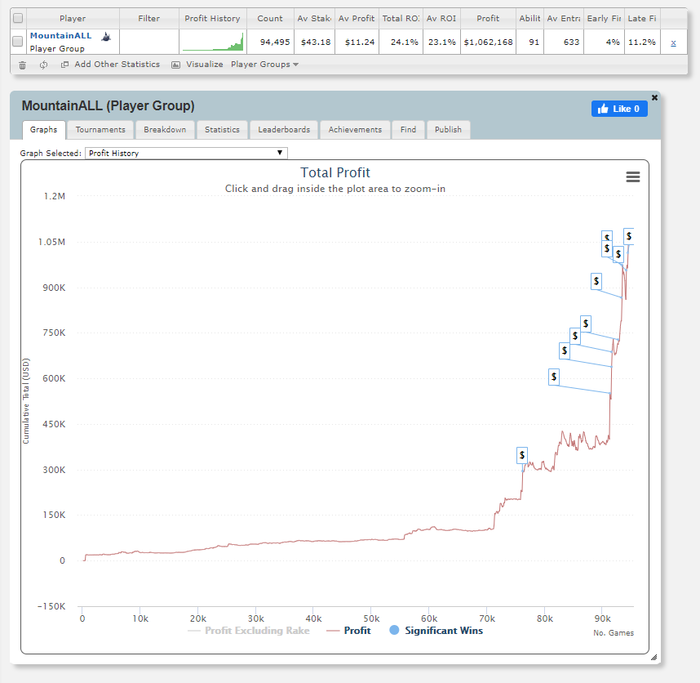
Task: Switch to the Tournaments tab
Action: click(x=100, y=130)
